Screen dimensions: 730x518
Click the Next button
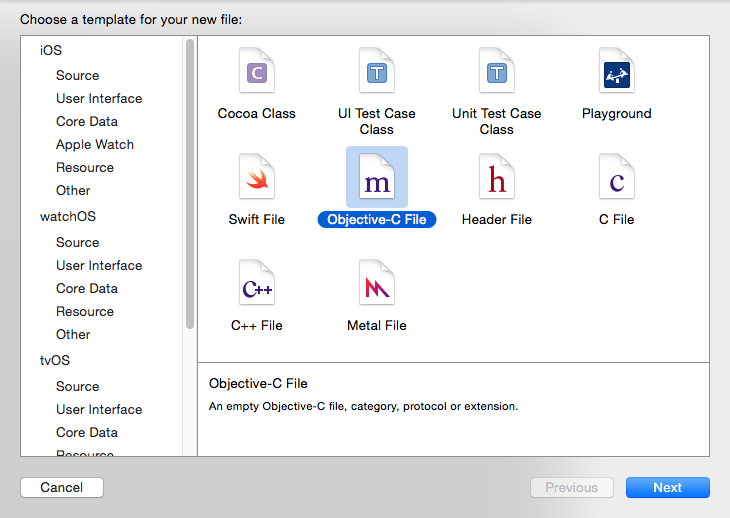pos(668,487)
